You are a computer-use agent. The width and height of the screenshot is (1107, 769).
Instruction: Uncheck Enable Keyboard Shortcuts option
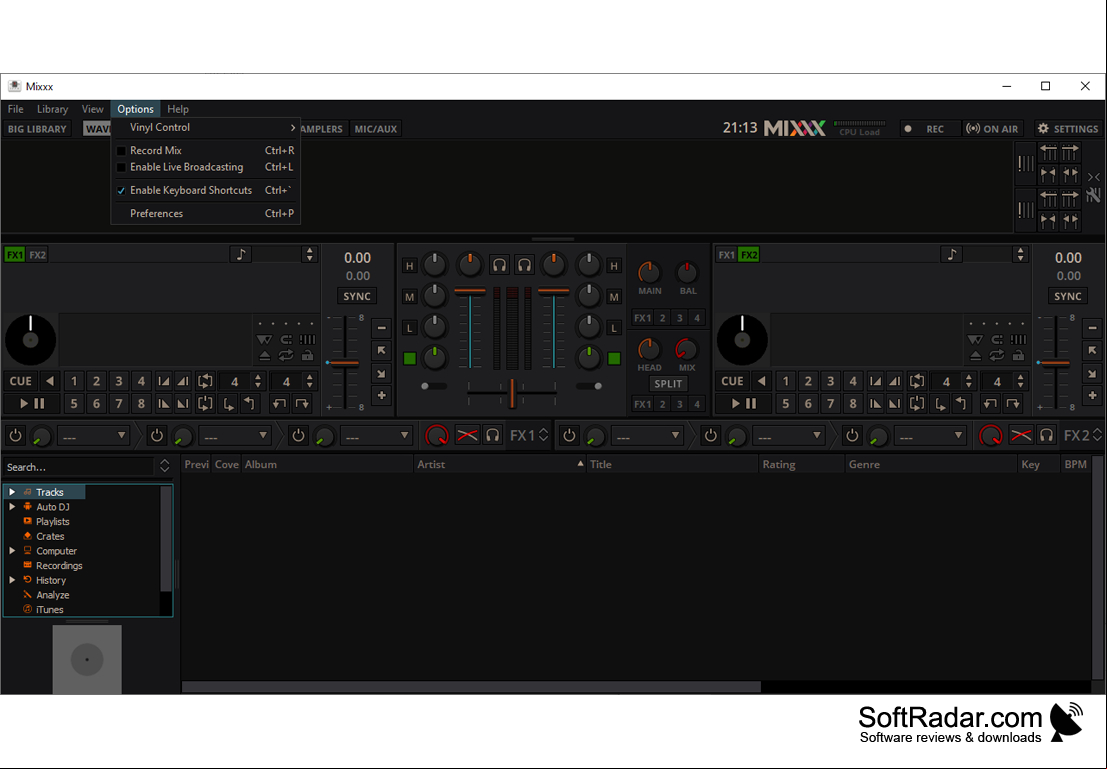[205, 191]
